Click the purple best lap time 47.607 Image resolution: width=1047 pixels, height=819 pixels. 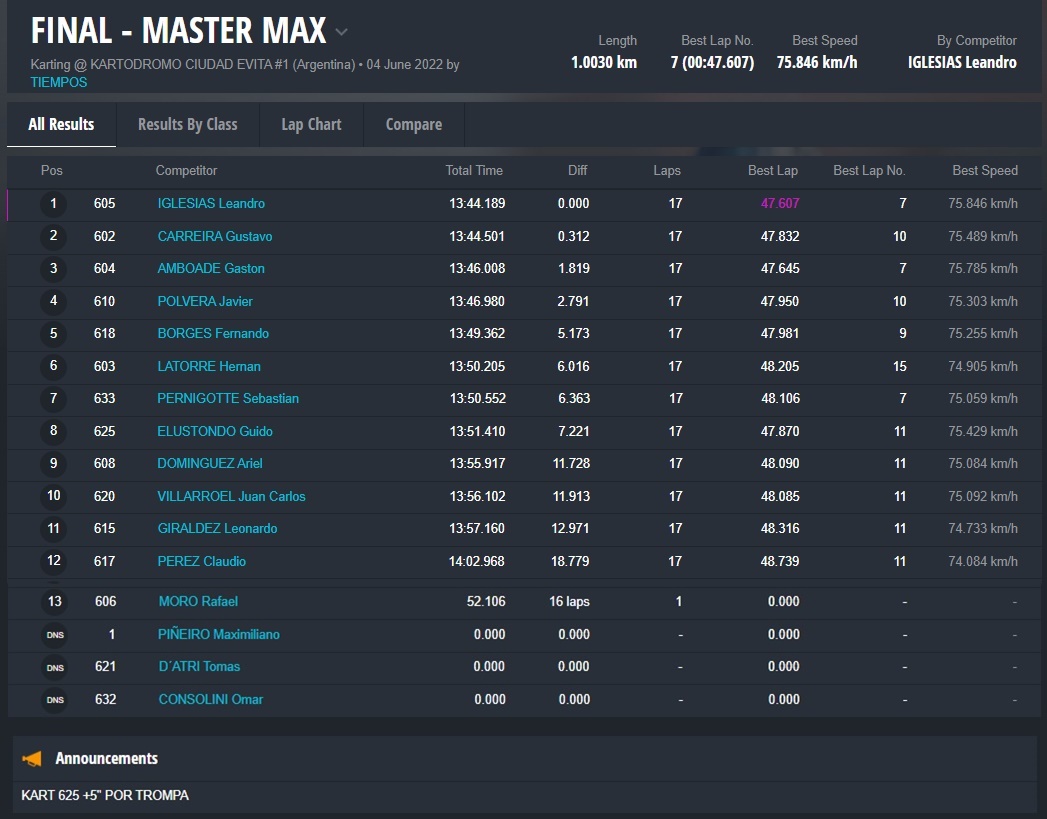(x=779, y=204)
